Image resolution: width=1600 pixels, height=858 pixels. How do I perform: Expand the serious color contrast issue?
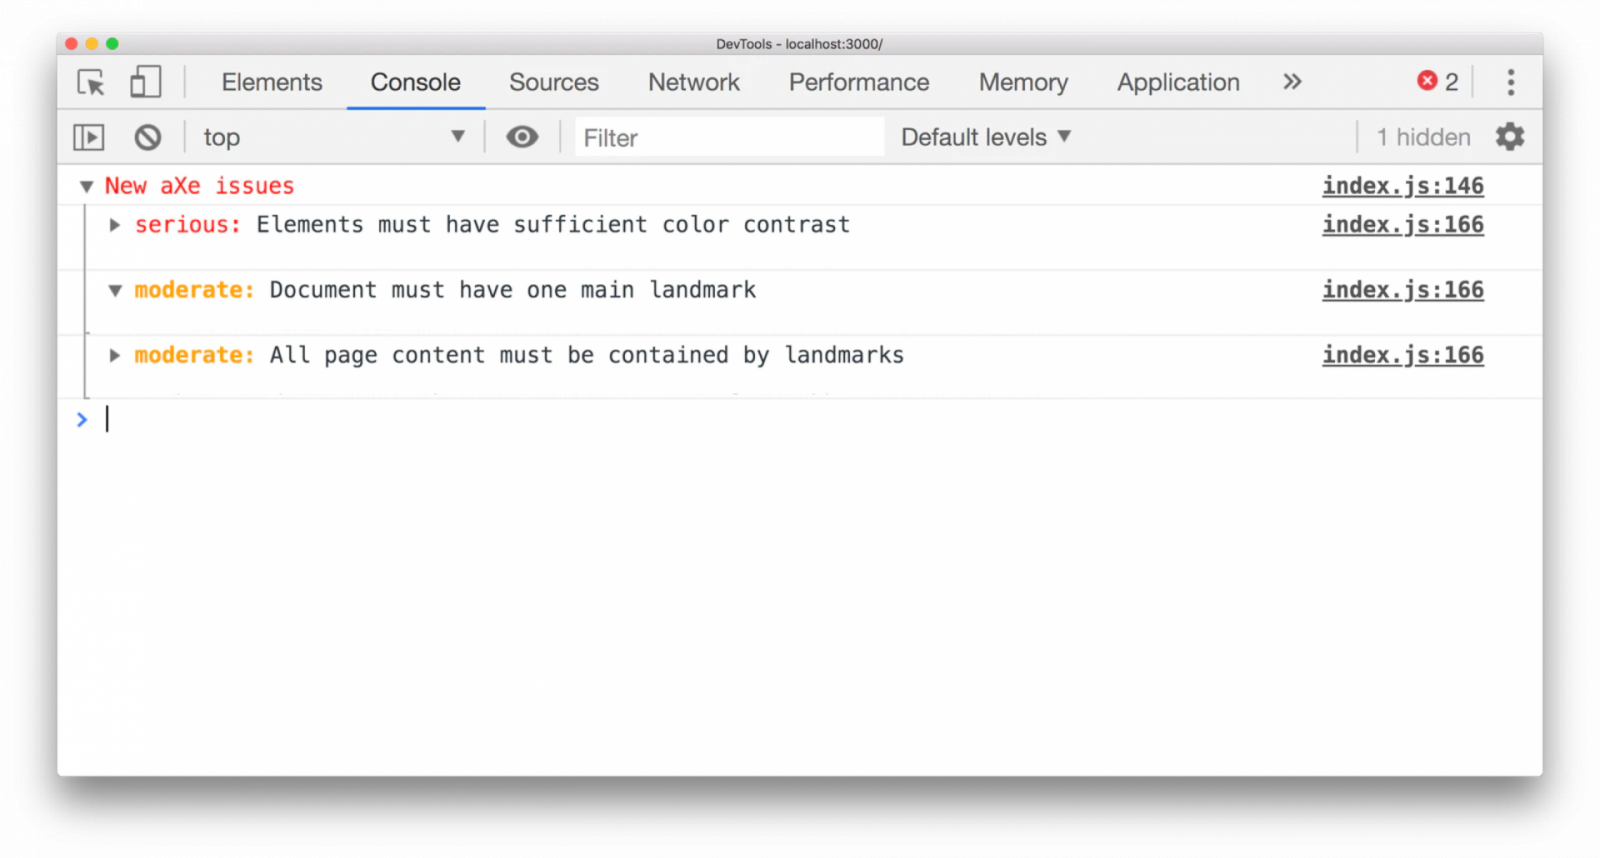coord(115,226)
